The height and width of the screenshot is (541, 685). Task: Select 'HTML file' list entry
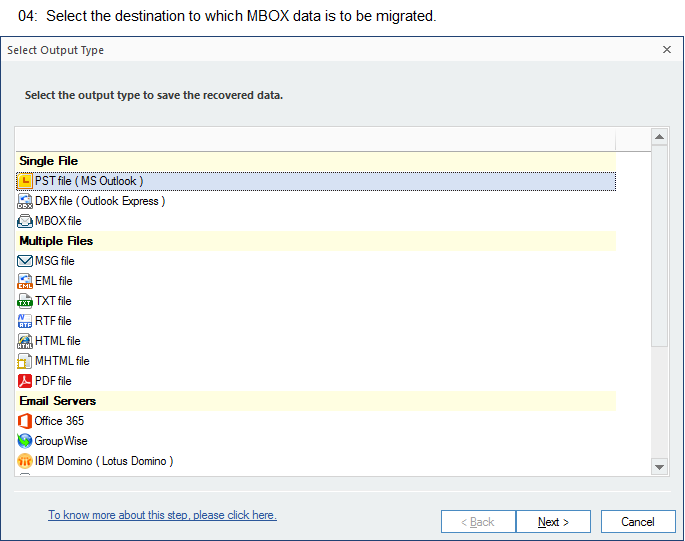coord(316,341)
